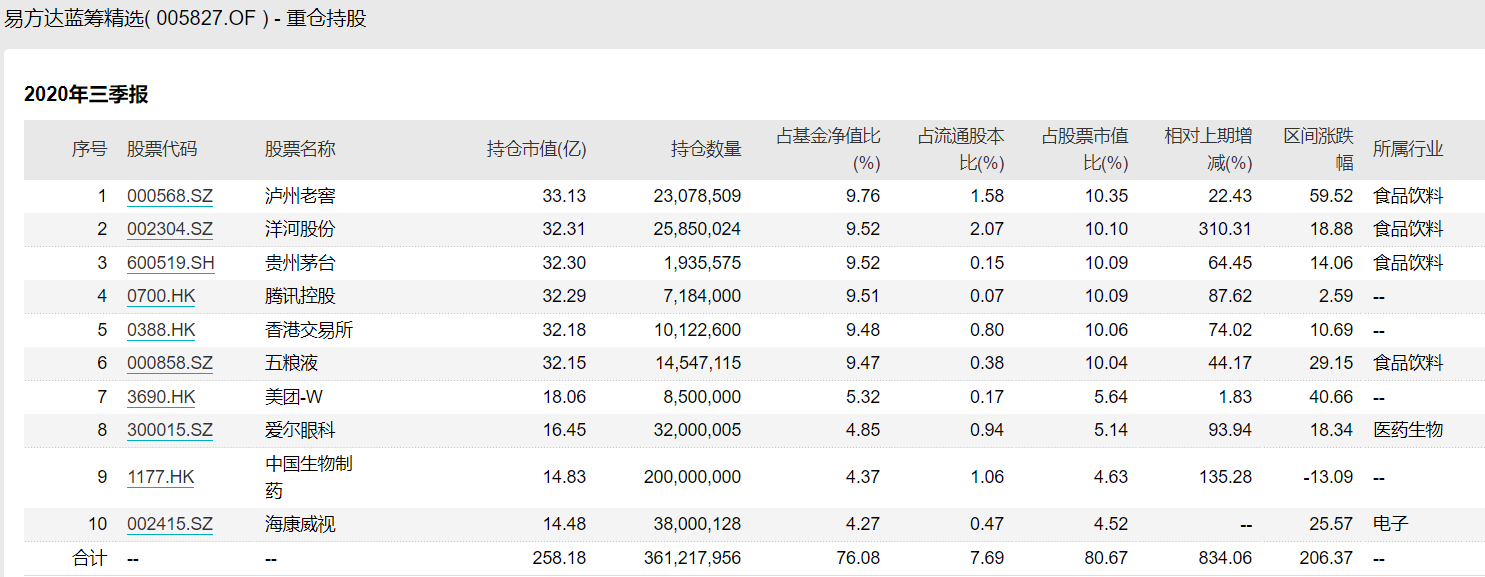Click the 合计 total row label
The image size is (1485, 577).
click(x=89, y=558)
